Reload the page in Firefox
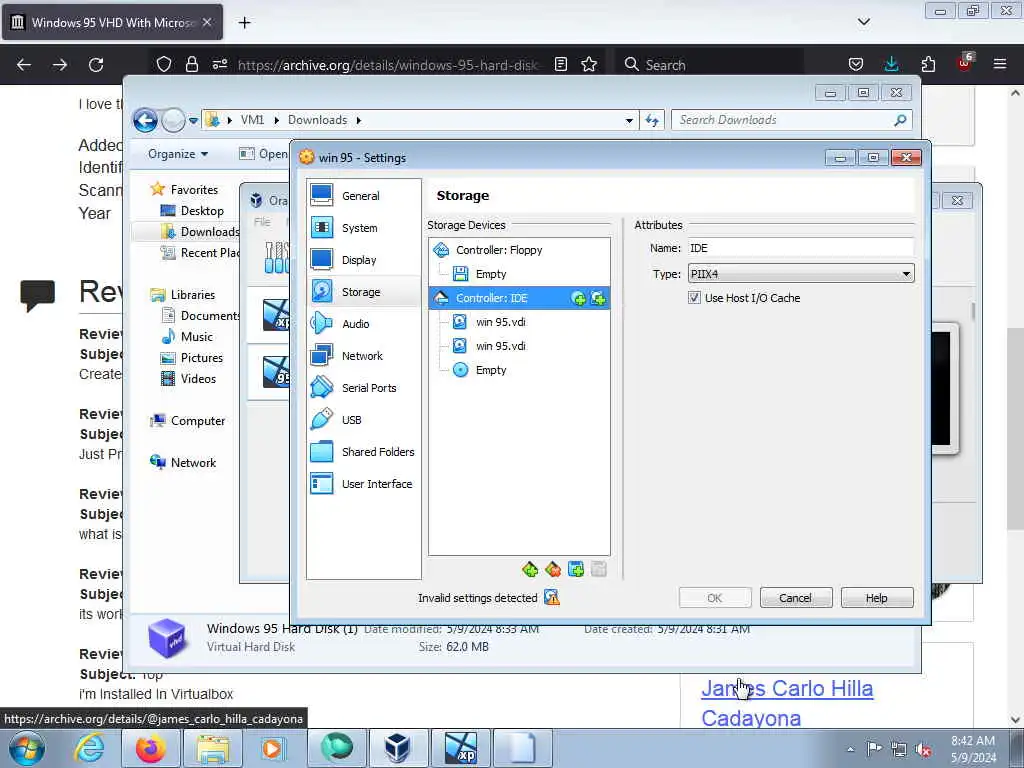Image resolution: width=1024 pixels, height=768 pixels. (96, 65)
